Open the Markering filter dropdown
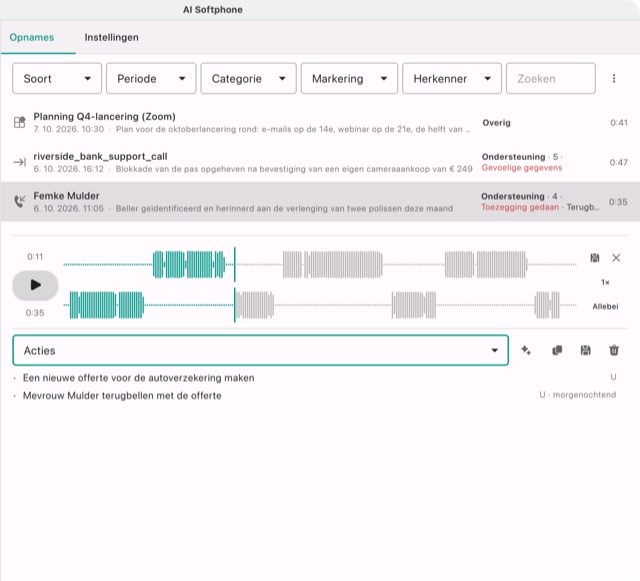This screenshot has height=581, width=640. (349, 78)
